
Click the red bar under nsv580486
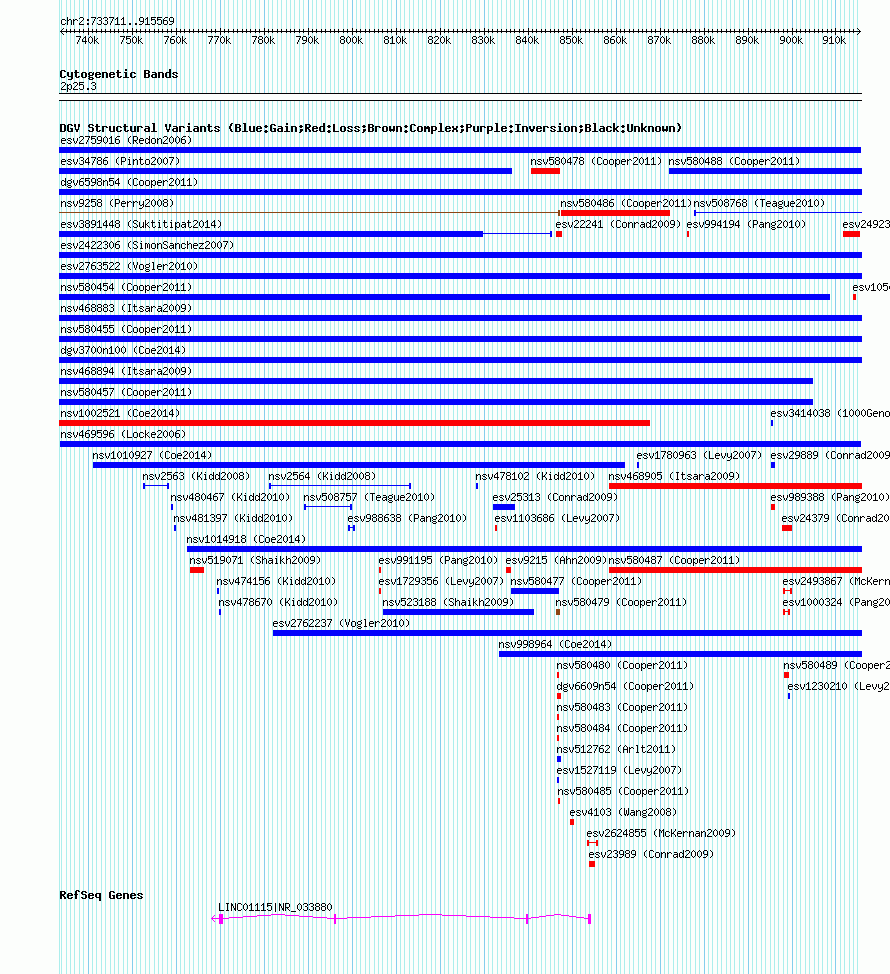(615, 213)
